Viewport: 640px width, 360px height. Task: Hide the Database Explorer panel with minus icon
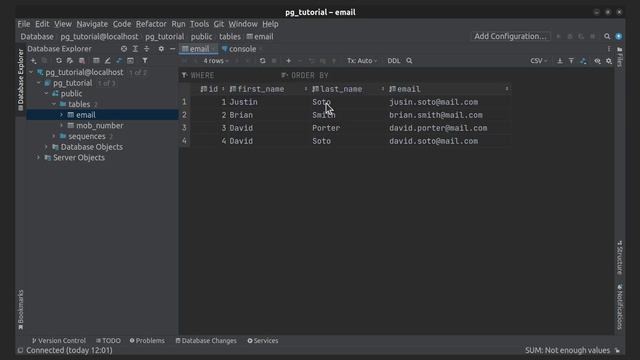[x=172, y=49]
